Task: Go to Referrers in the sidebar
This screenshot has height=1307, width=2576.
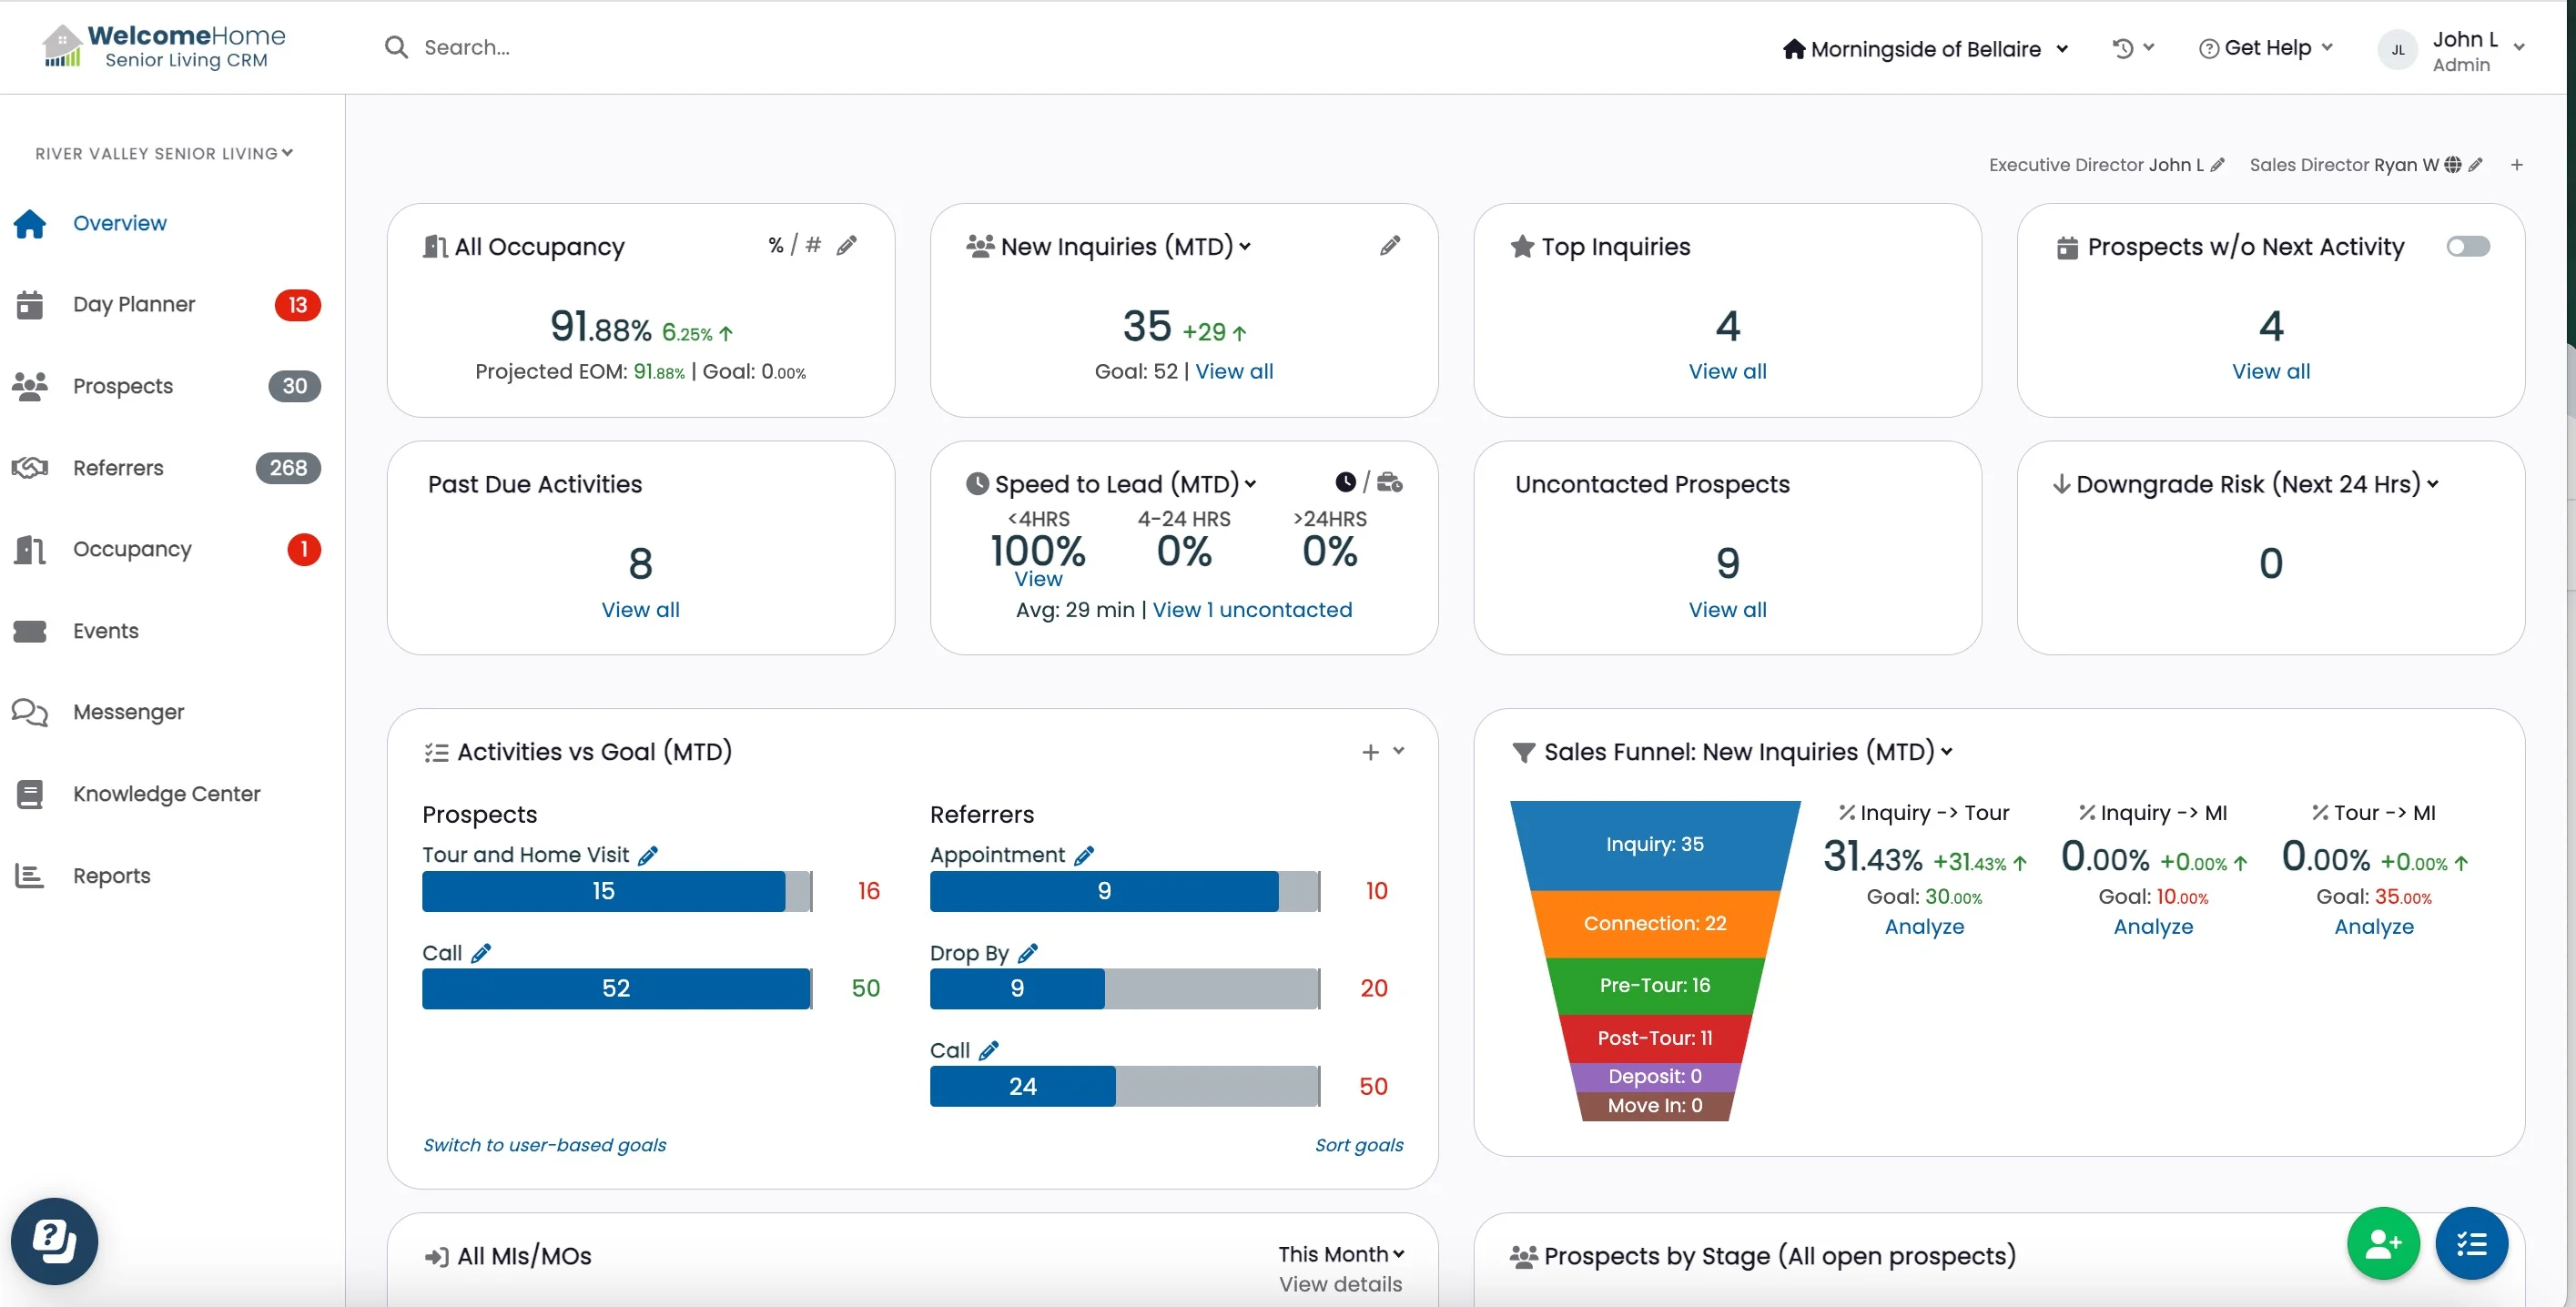Action: click(118, 468)
